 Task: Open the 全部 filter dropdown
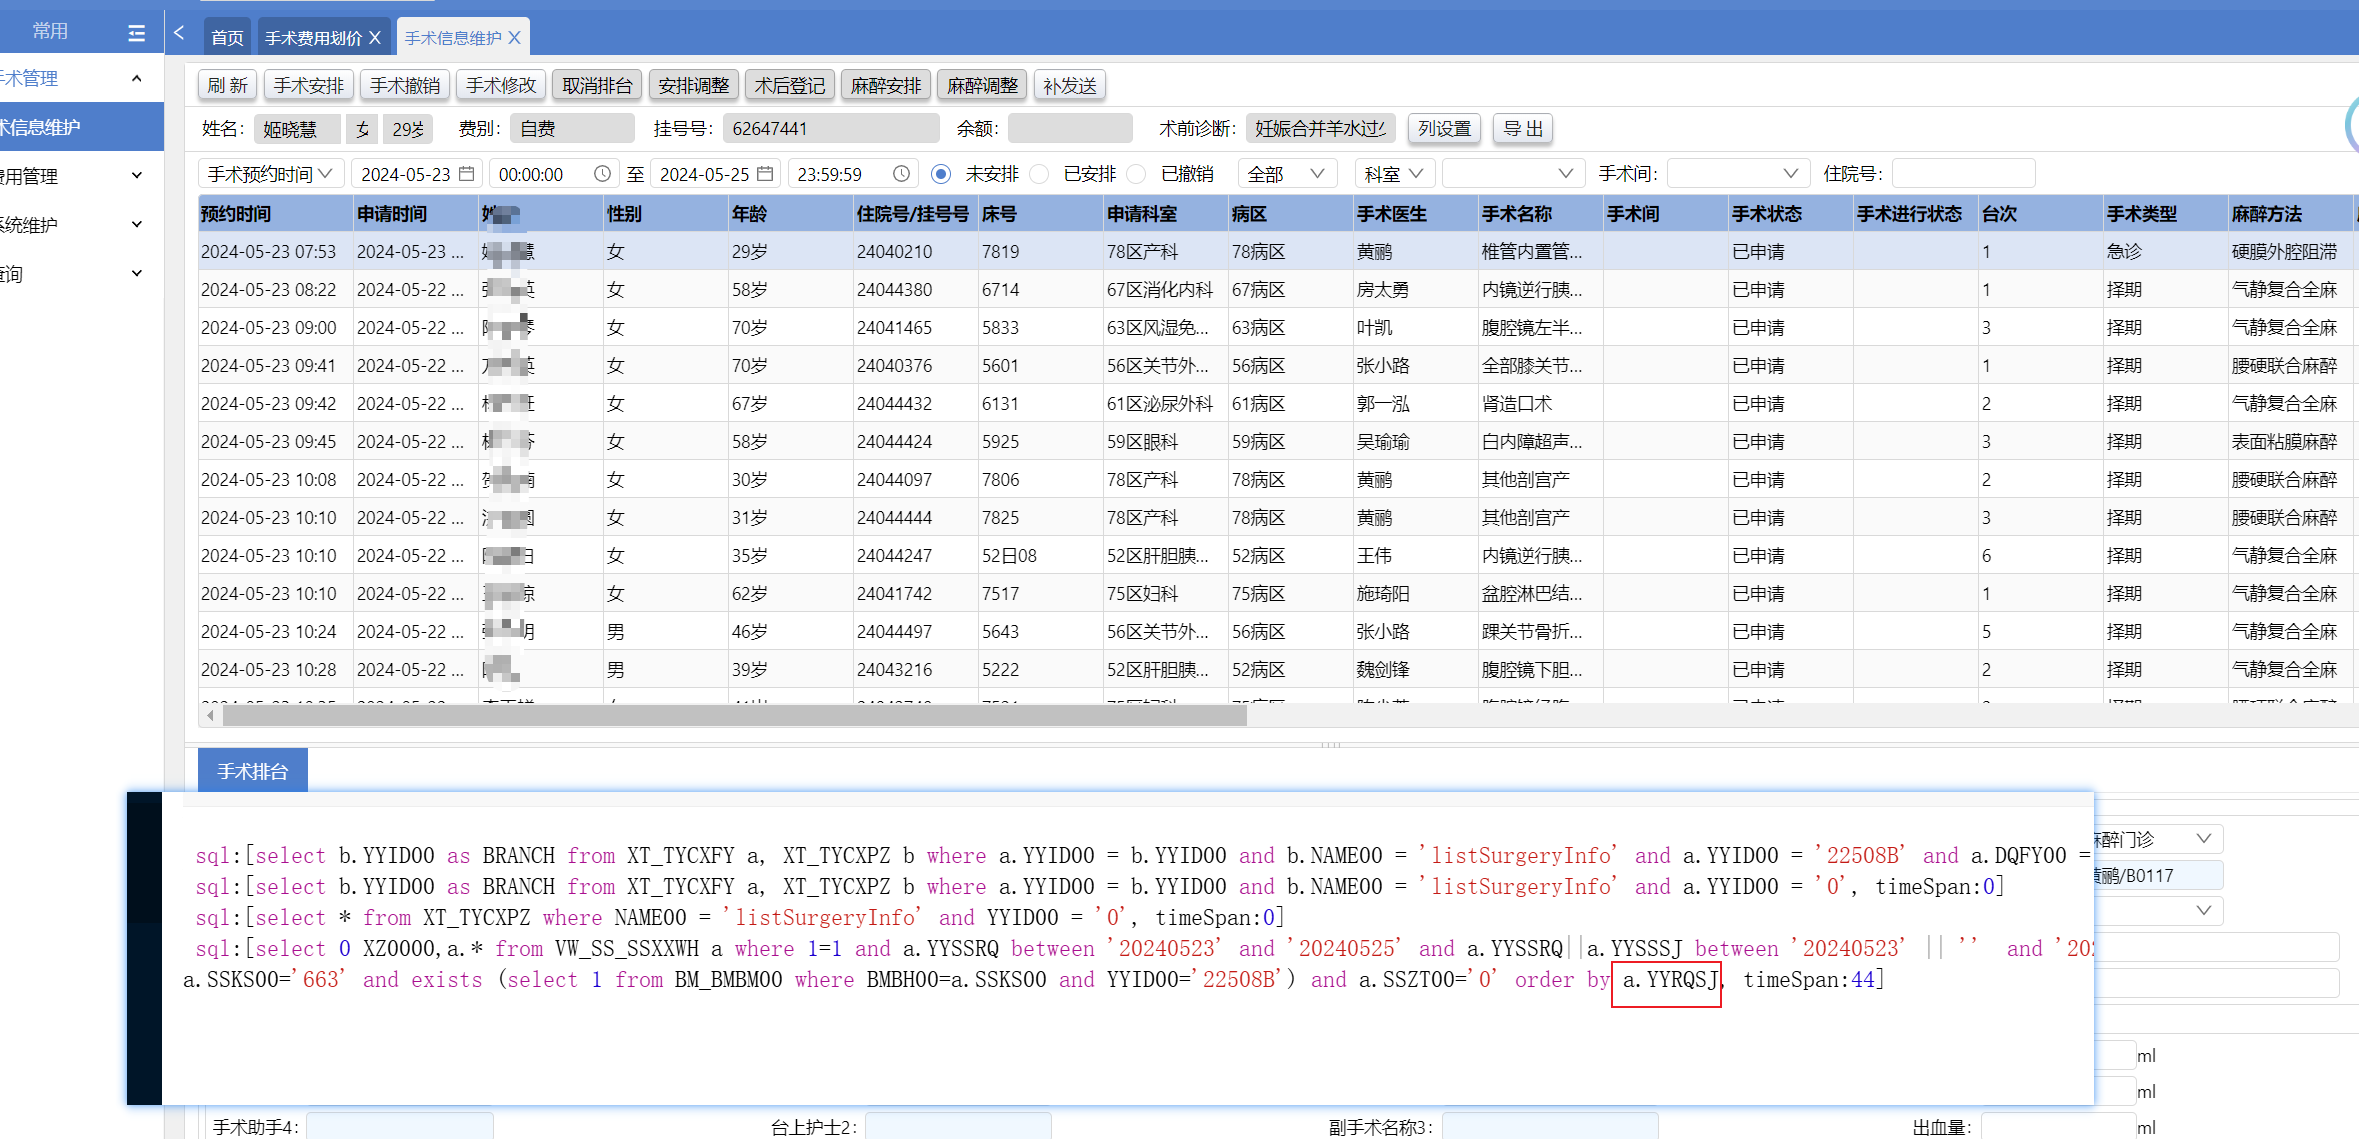(x=1287, y=174)
